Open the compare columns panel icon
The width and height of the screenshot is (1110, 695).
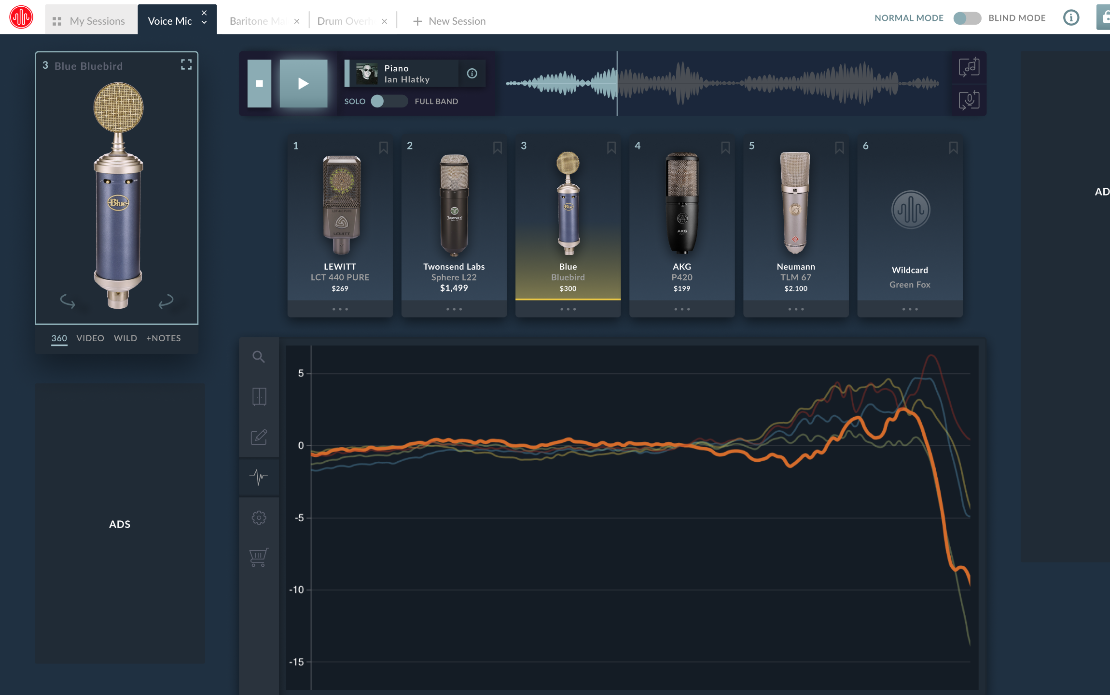[258, 396]
